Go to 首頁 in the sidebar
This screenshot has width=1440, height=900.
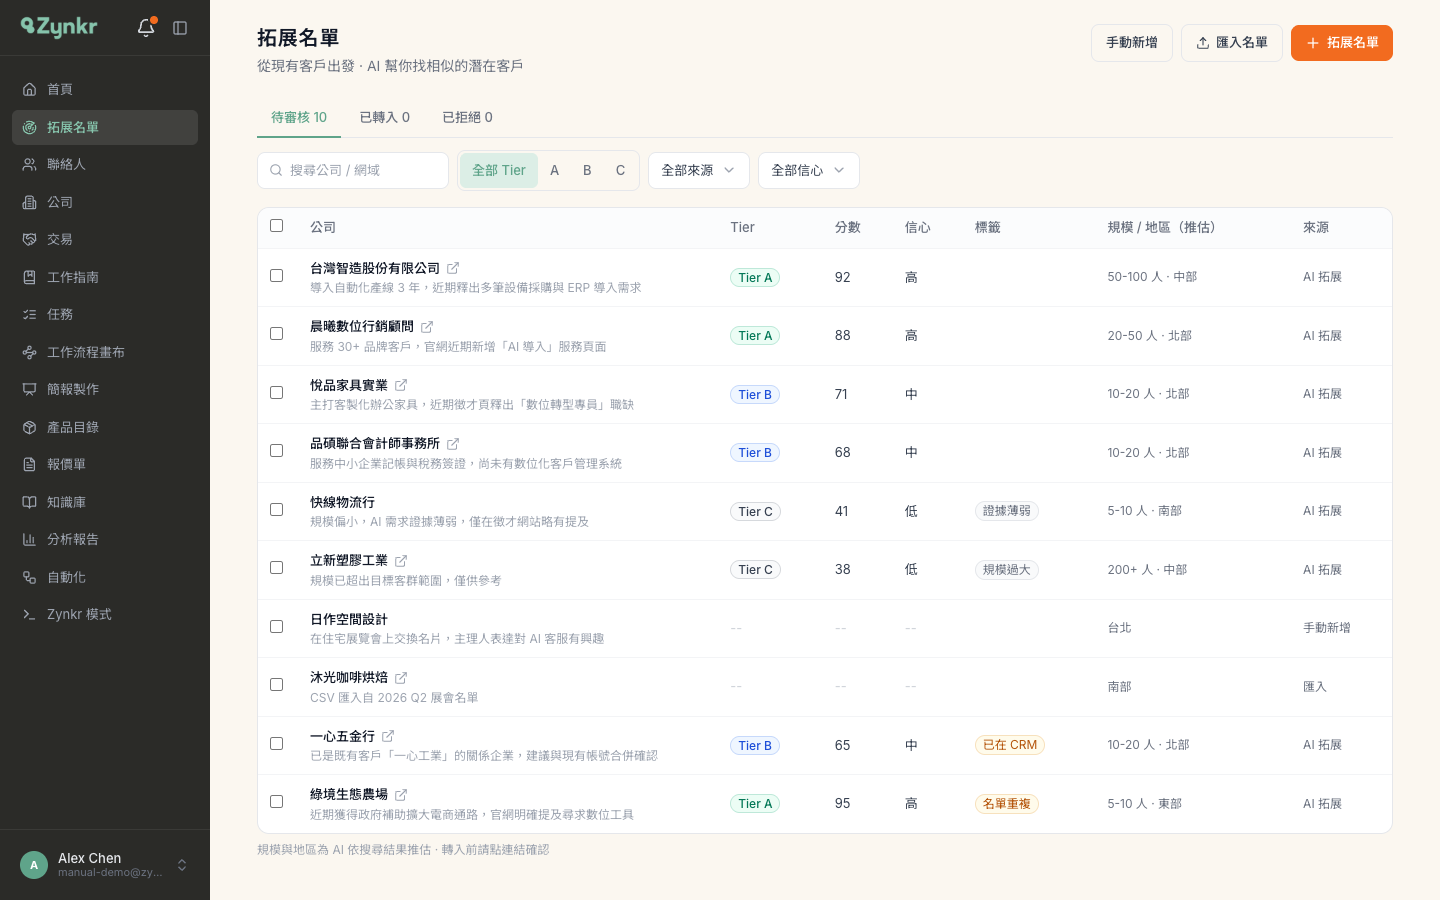[105, 89]
